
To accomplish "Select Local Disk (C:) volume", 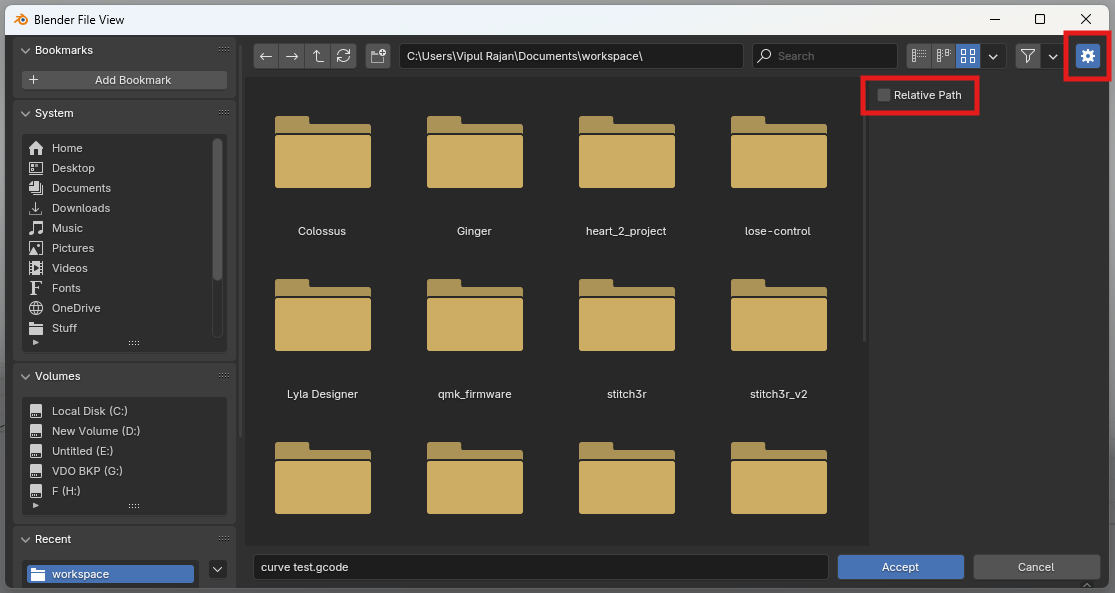I will (x=89, y=411).
